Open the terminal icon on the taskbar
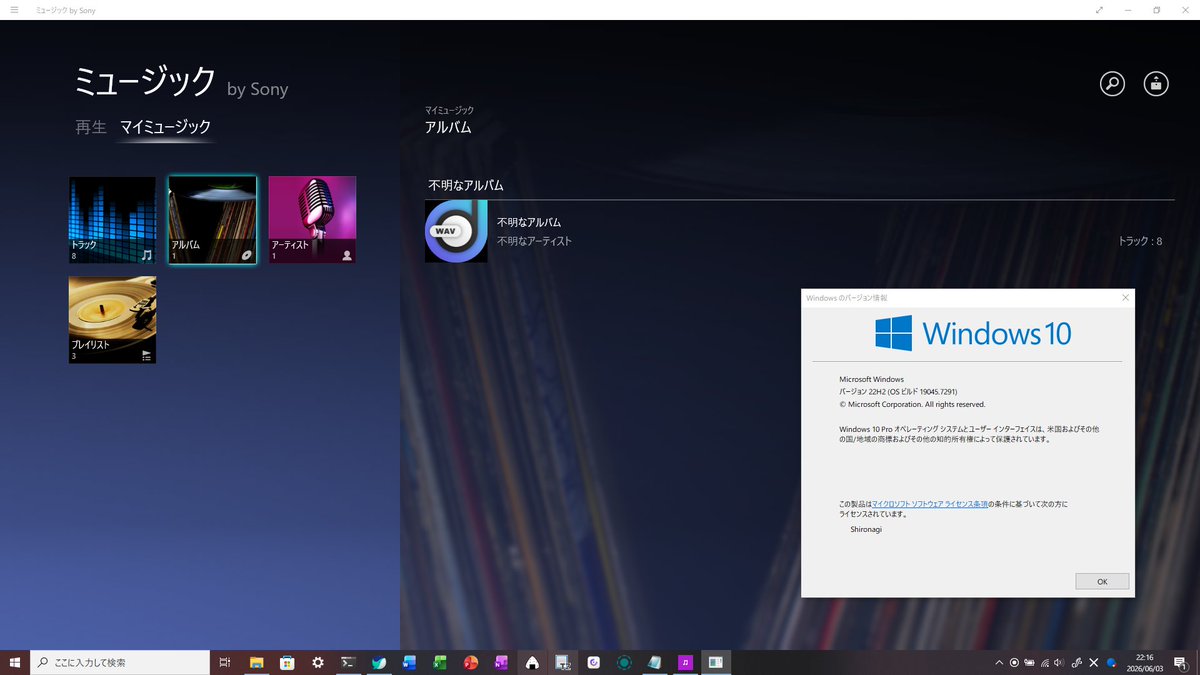The height and width of the screenshot is (675, 1200). (348, 662)
